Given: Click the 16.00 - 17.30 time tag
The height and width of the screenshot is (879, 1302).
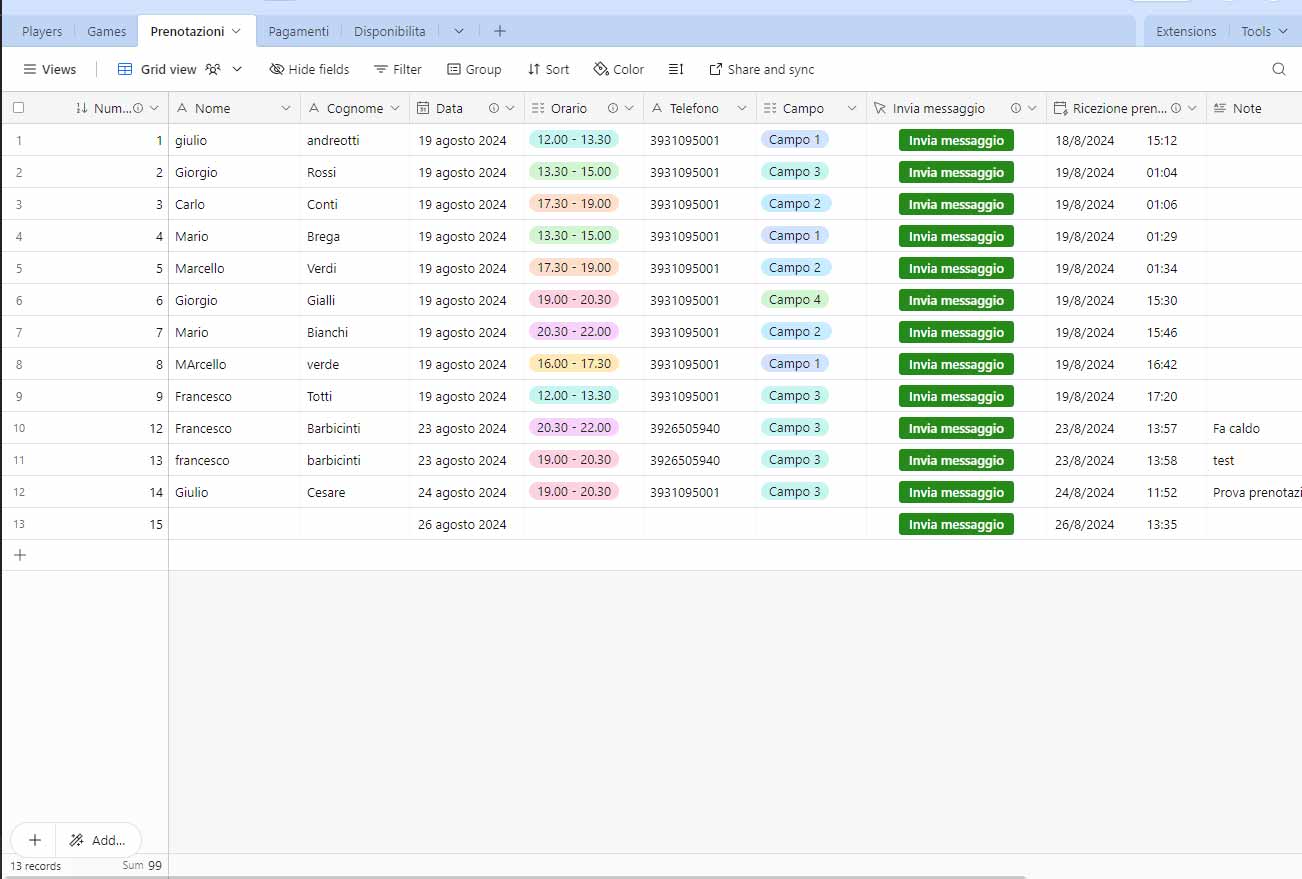Looking at the screenshot, I should click(574, 363).
